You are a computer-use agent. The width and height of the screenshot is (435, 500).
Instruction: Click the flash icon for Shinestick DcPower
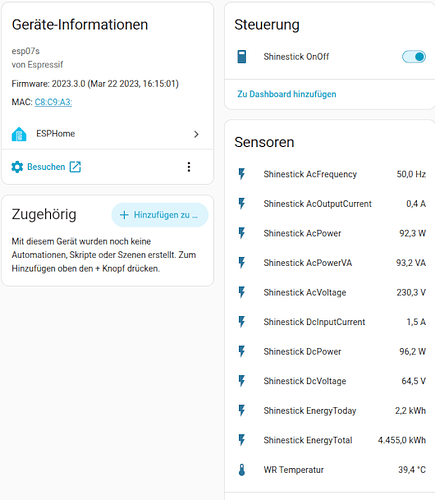(242, 351)
